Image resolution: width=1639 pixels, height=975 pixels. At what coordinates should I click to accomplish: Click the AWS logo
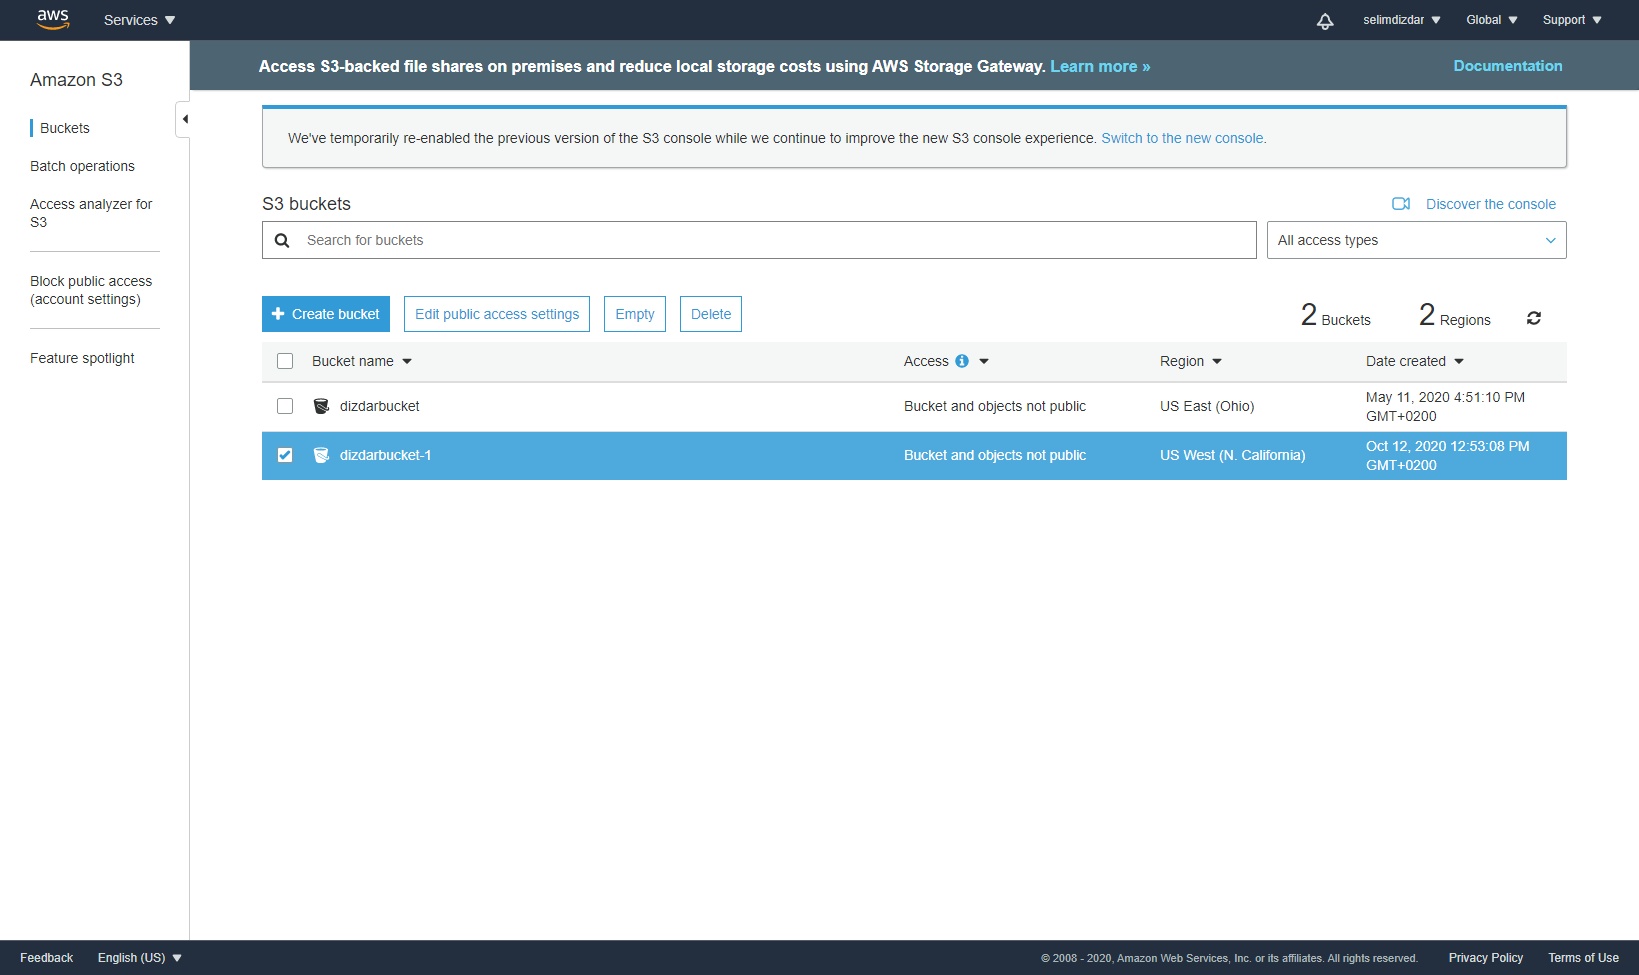coord(53,20)
